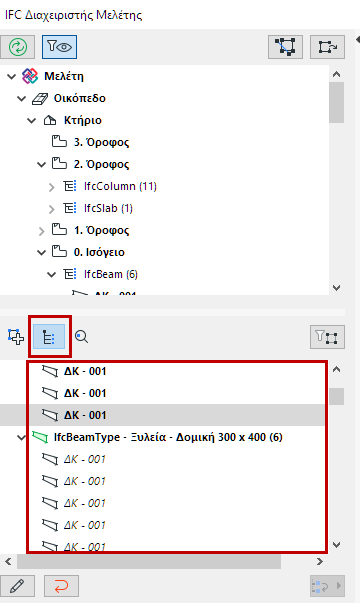Toggle the tree-by-type view button
The image size is (360, 603).
tap(49, 336)
